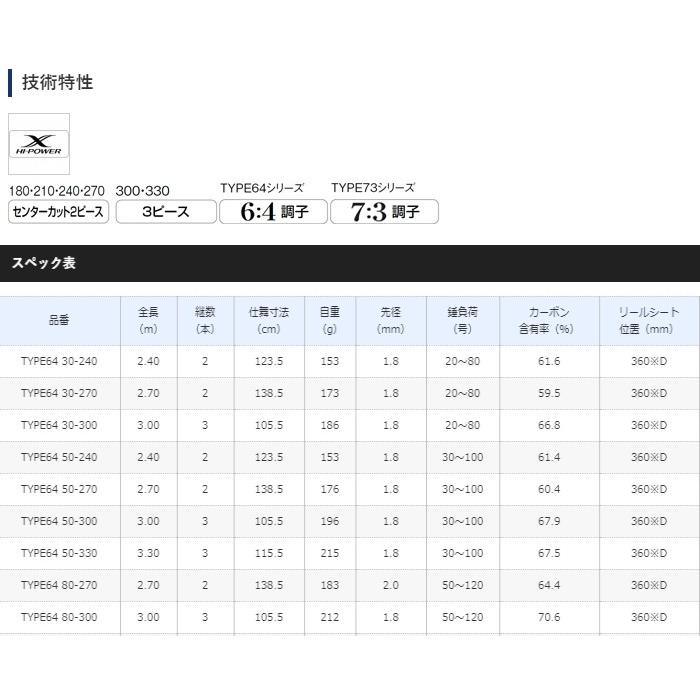Image resolution: width=700 pixels, height=700 pixels.
Task: Click the TYPE73シリーズ label
Action: click(373, 188)
